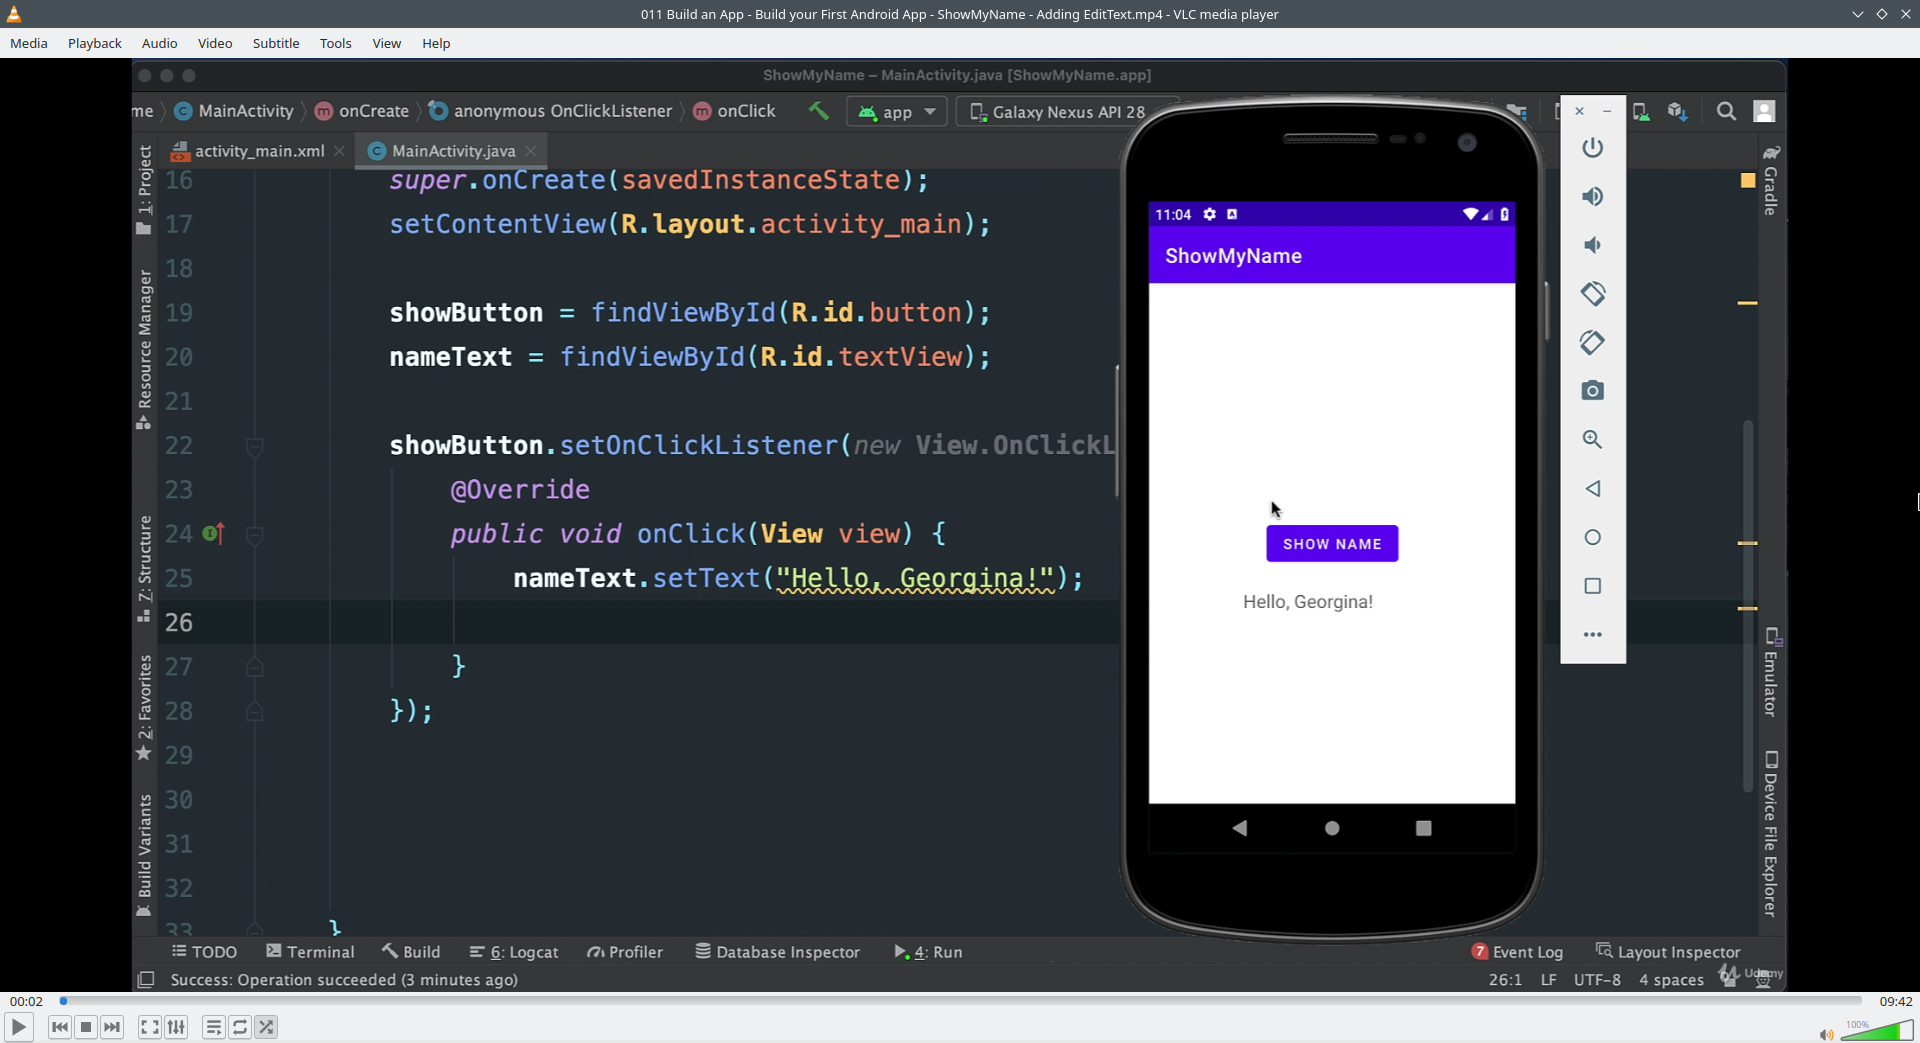This screenshot has width=1920, height=1043.
Task: Collapse the code fold at line 22
Action: 255,446
